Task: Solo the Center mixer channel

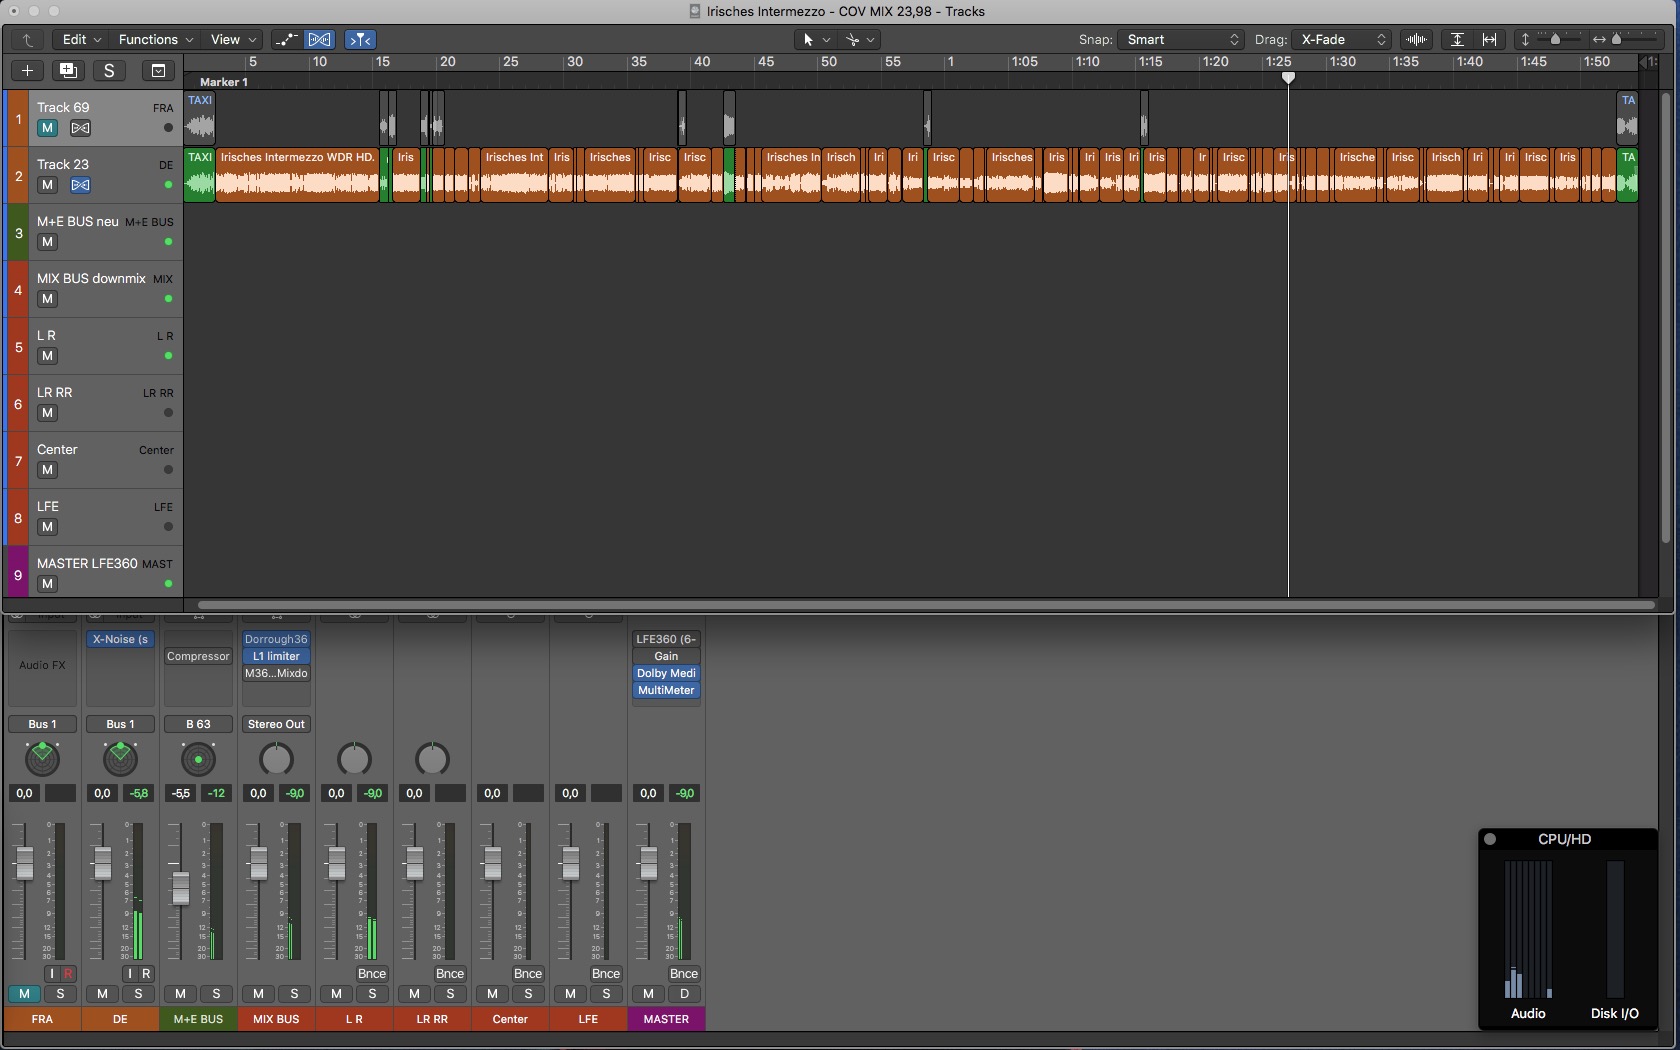Action: [x=528, y=994]
